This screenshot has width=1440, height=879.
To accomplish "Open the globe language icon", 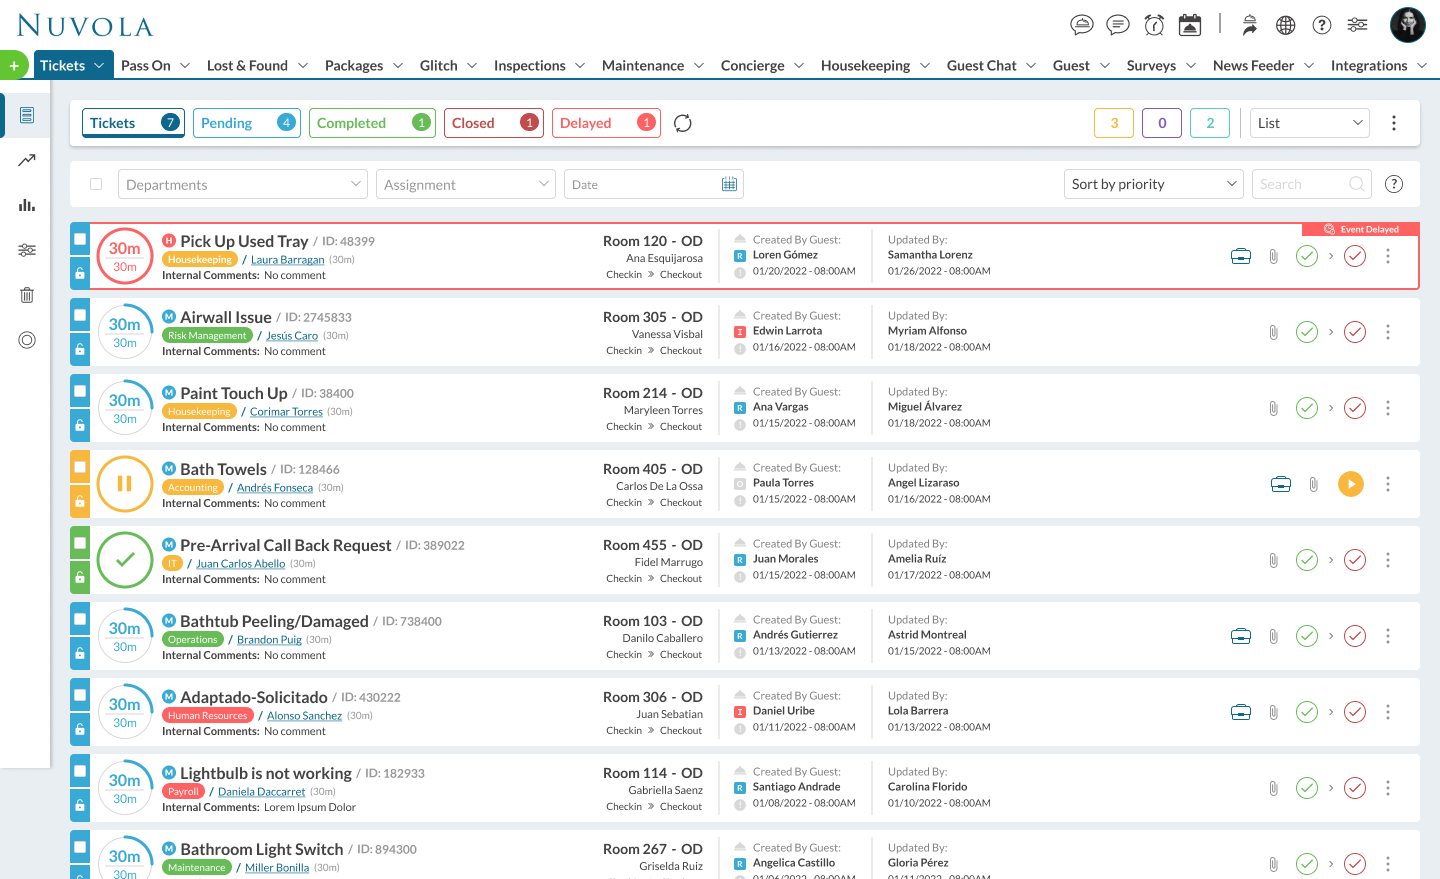I will click(x=1286, y=25).
